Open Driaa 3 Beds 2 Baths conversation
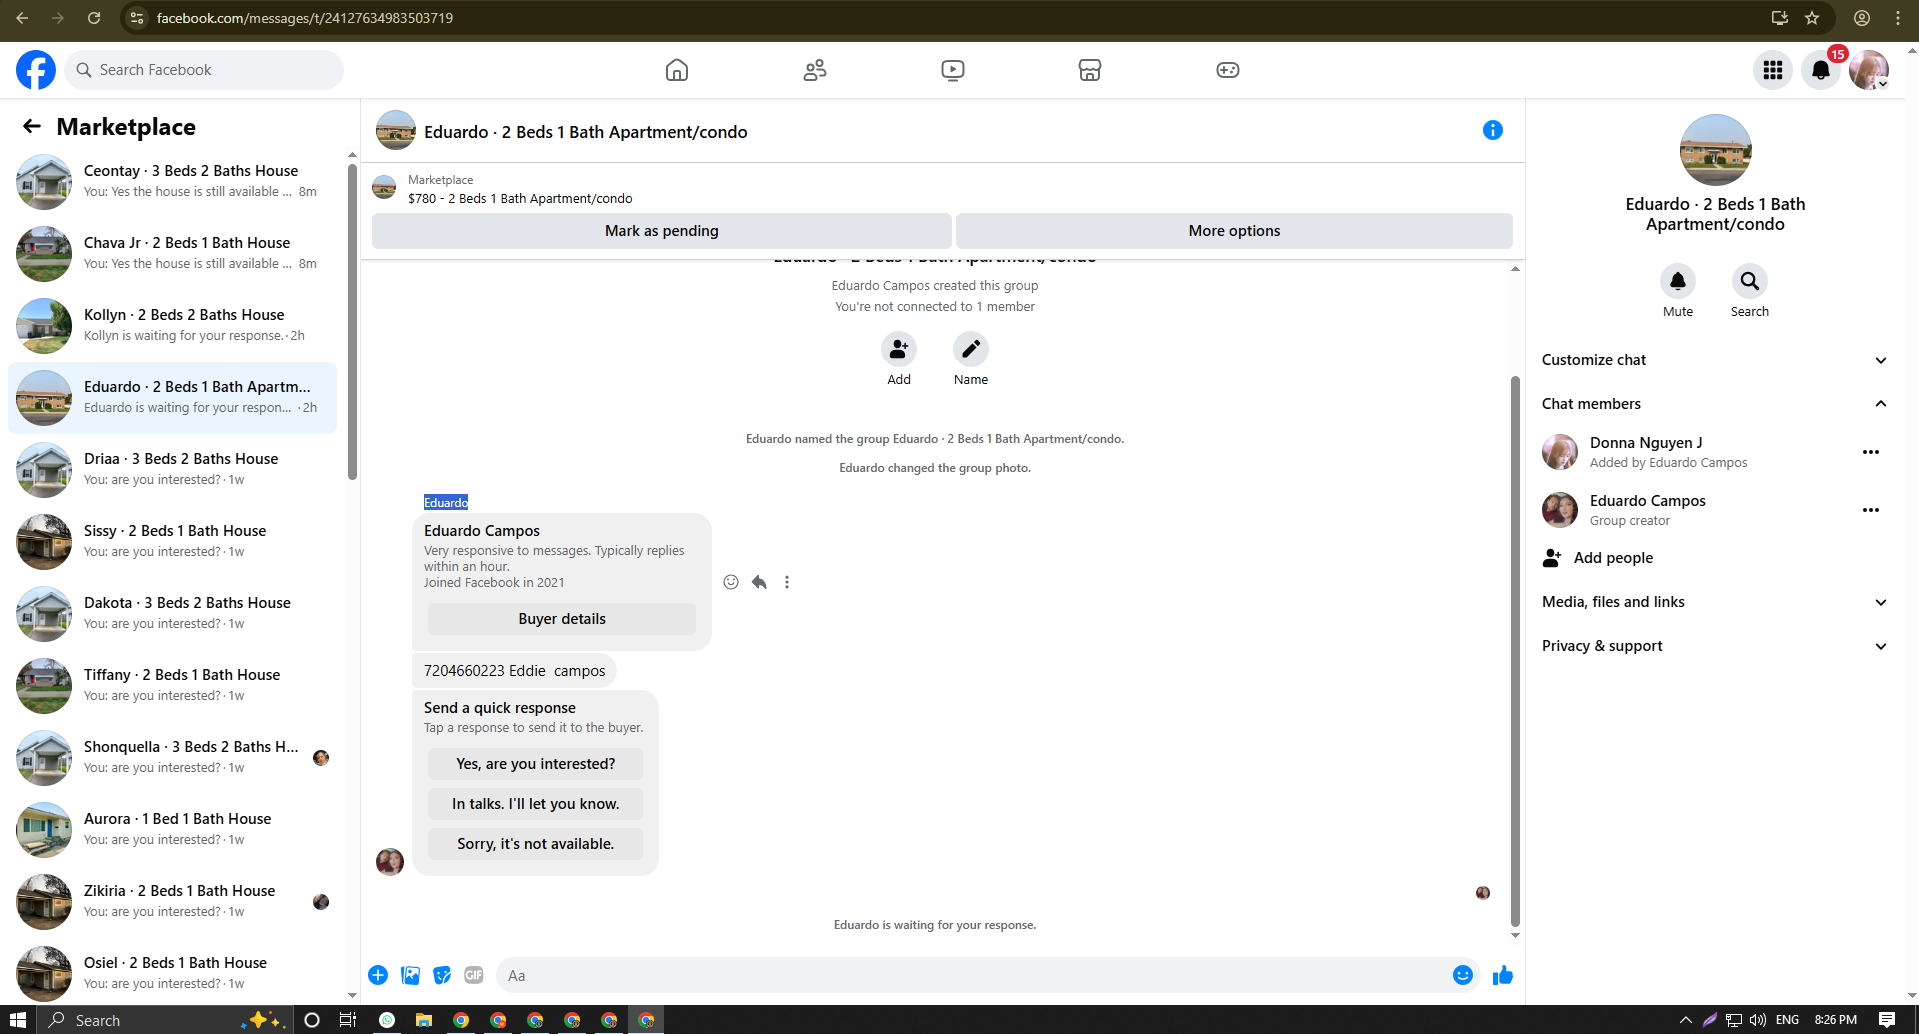Viewport: 1919px width, 1034px height. pos(173,469)
